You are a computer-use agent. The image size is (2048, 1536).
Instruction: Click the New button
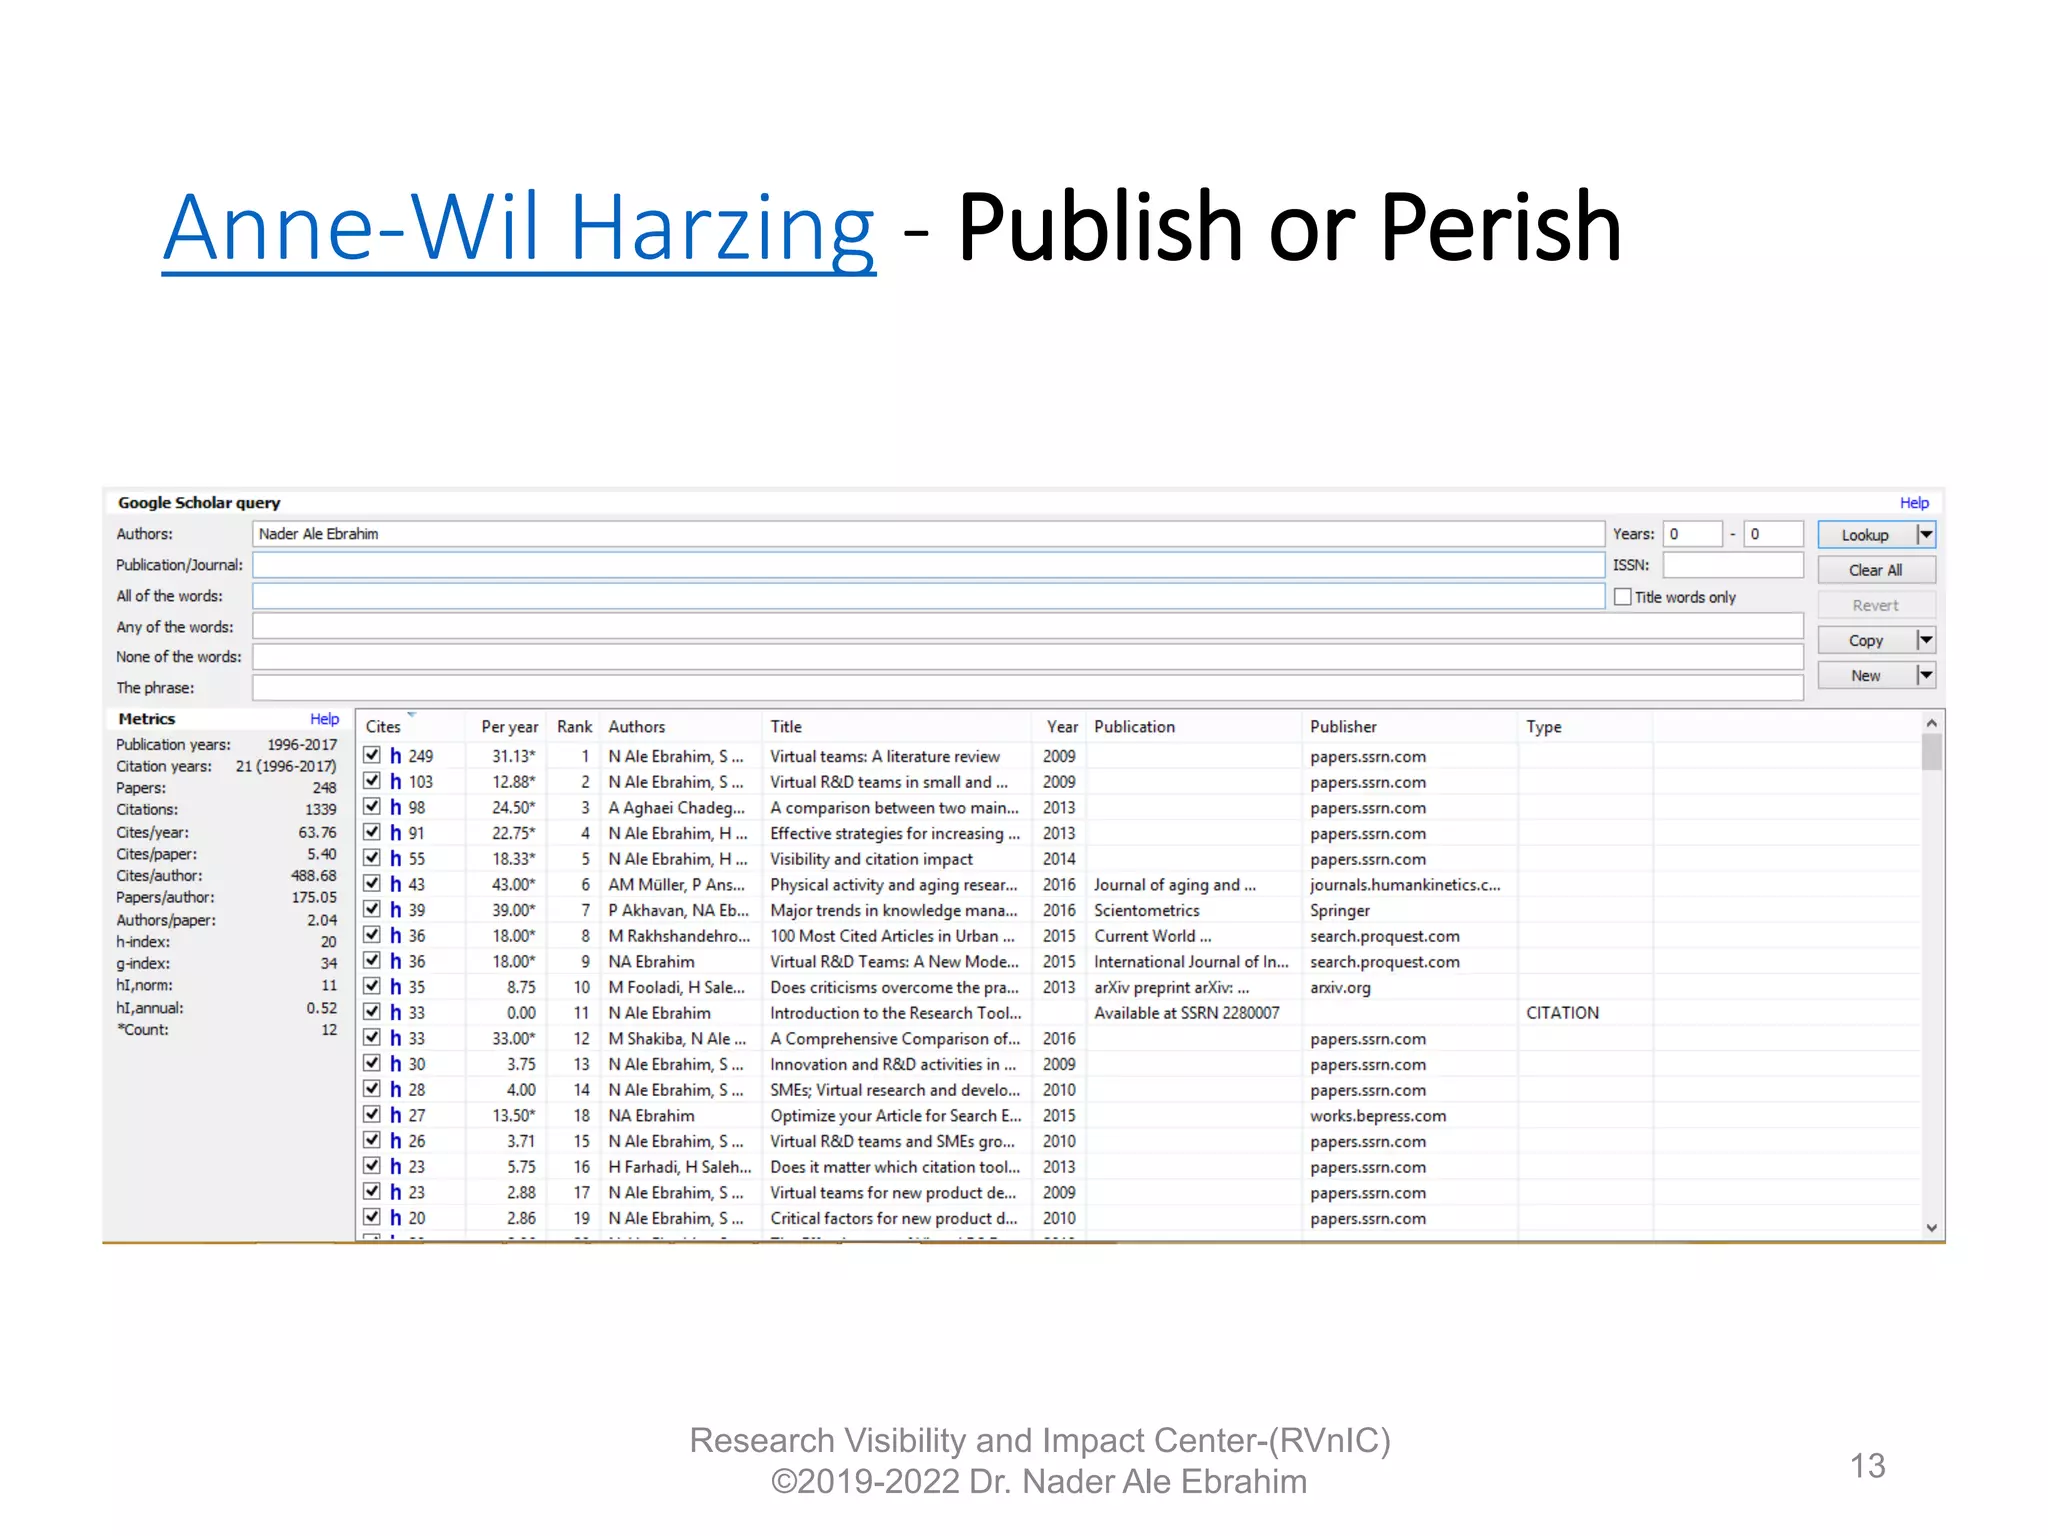pos(1866,675)
